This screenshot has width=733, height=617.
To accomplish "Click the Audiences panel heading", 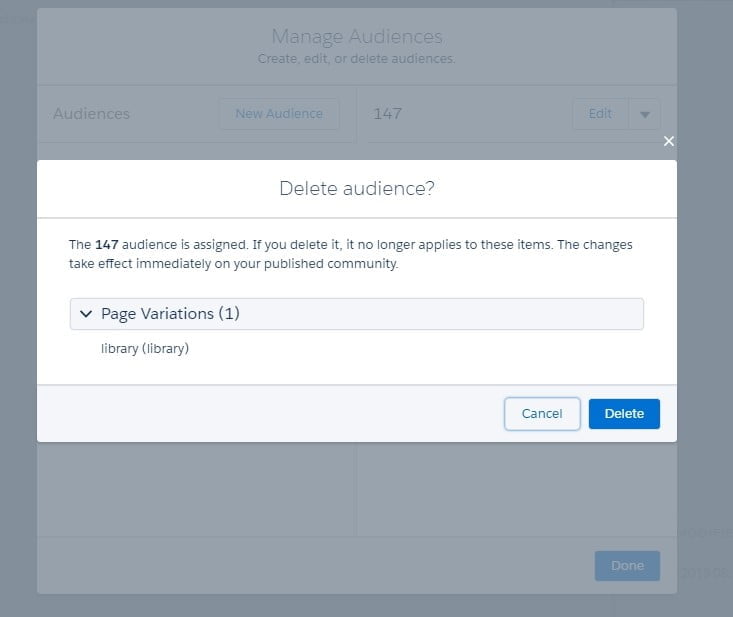I will 91,114.
